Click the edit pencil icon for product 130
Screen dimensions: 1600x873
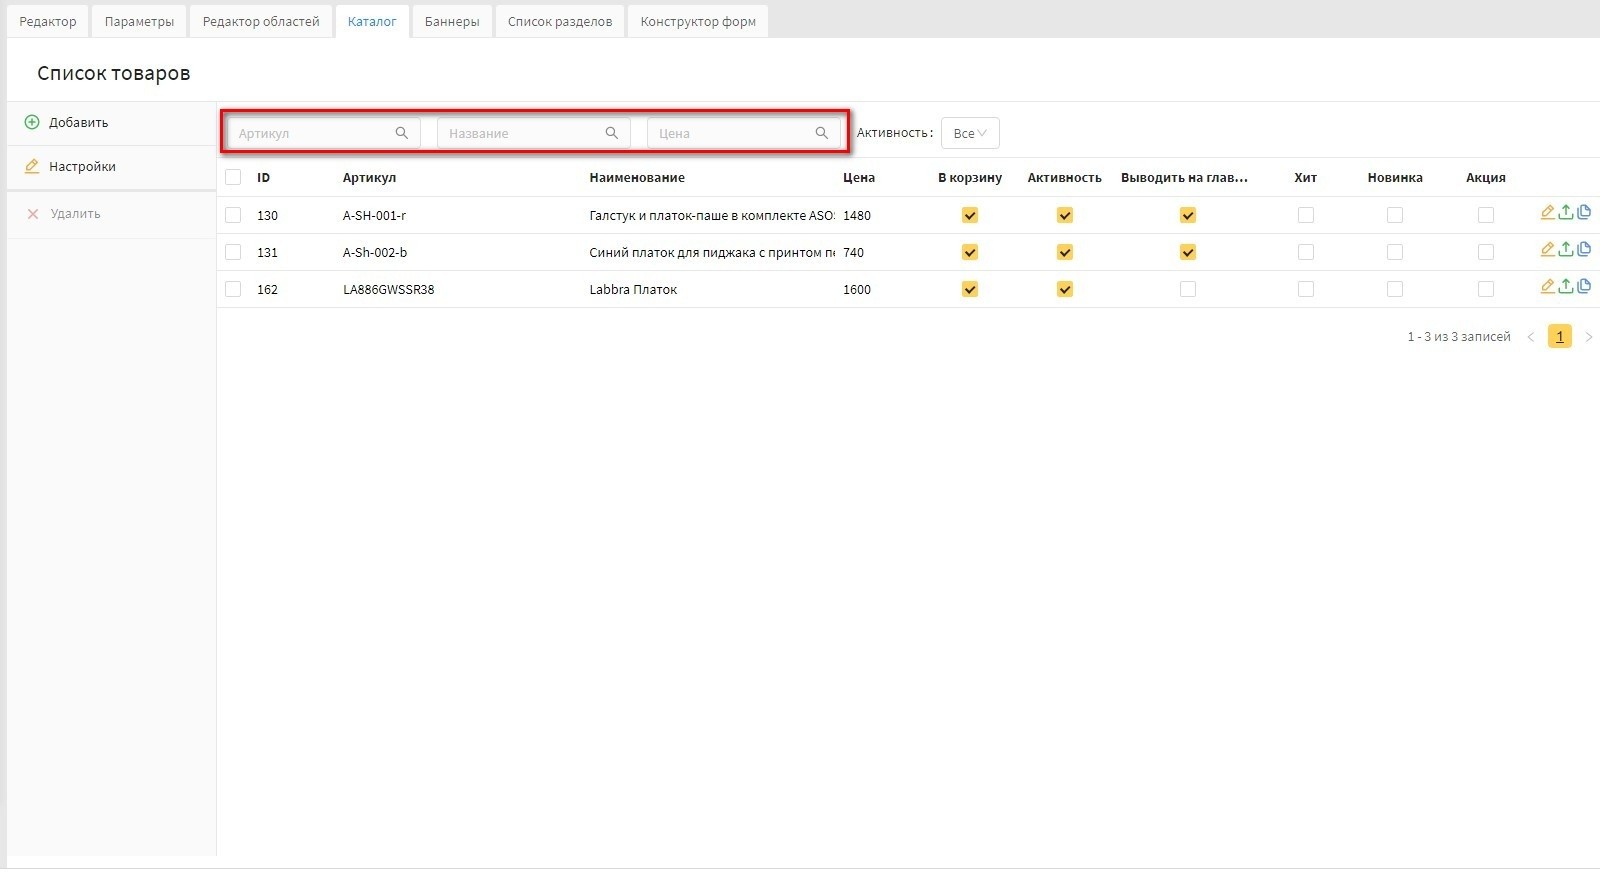pos(1547,212)
